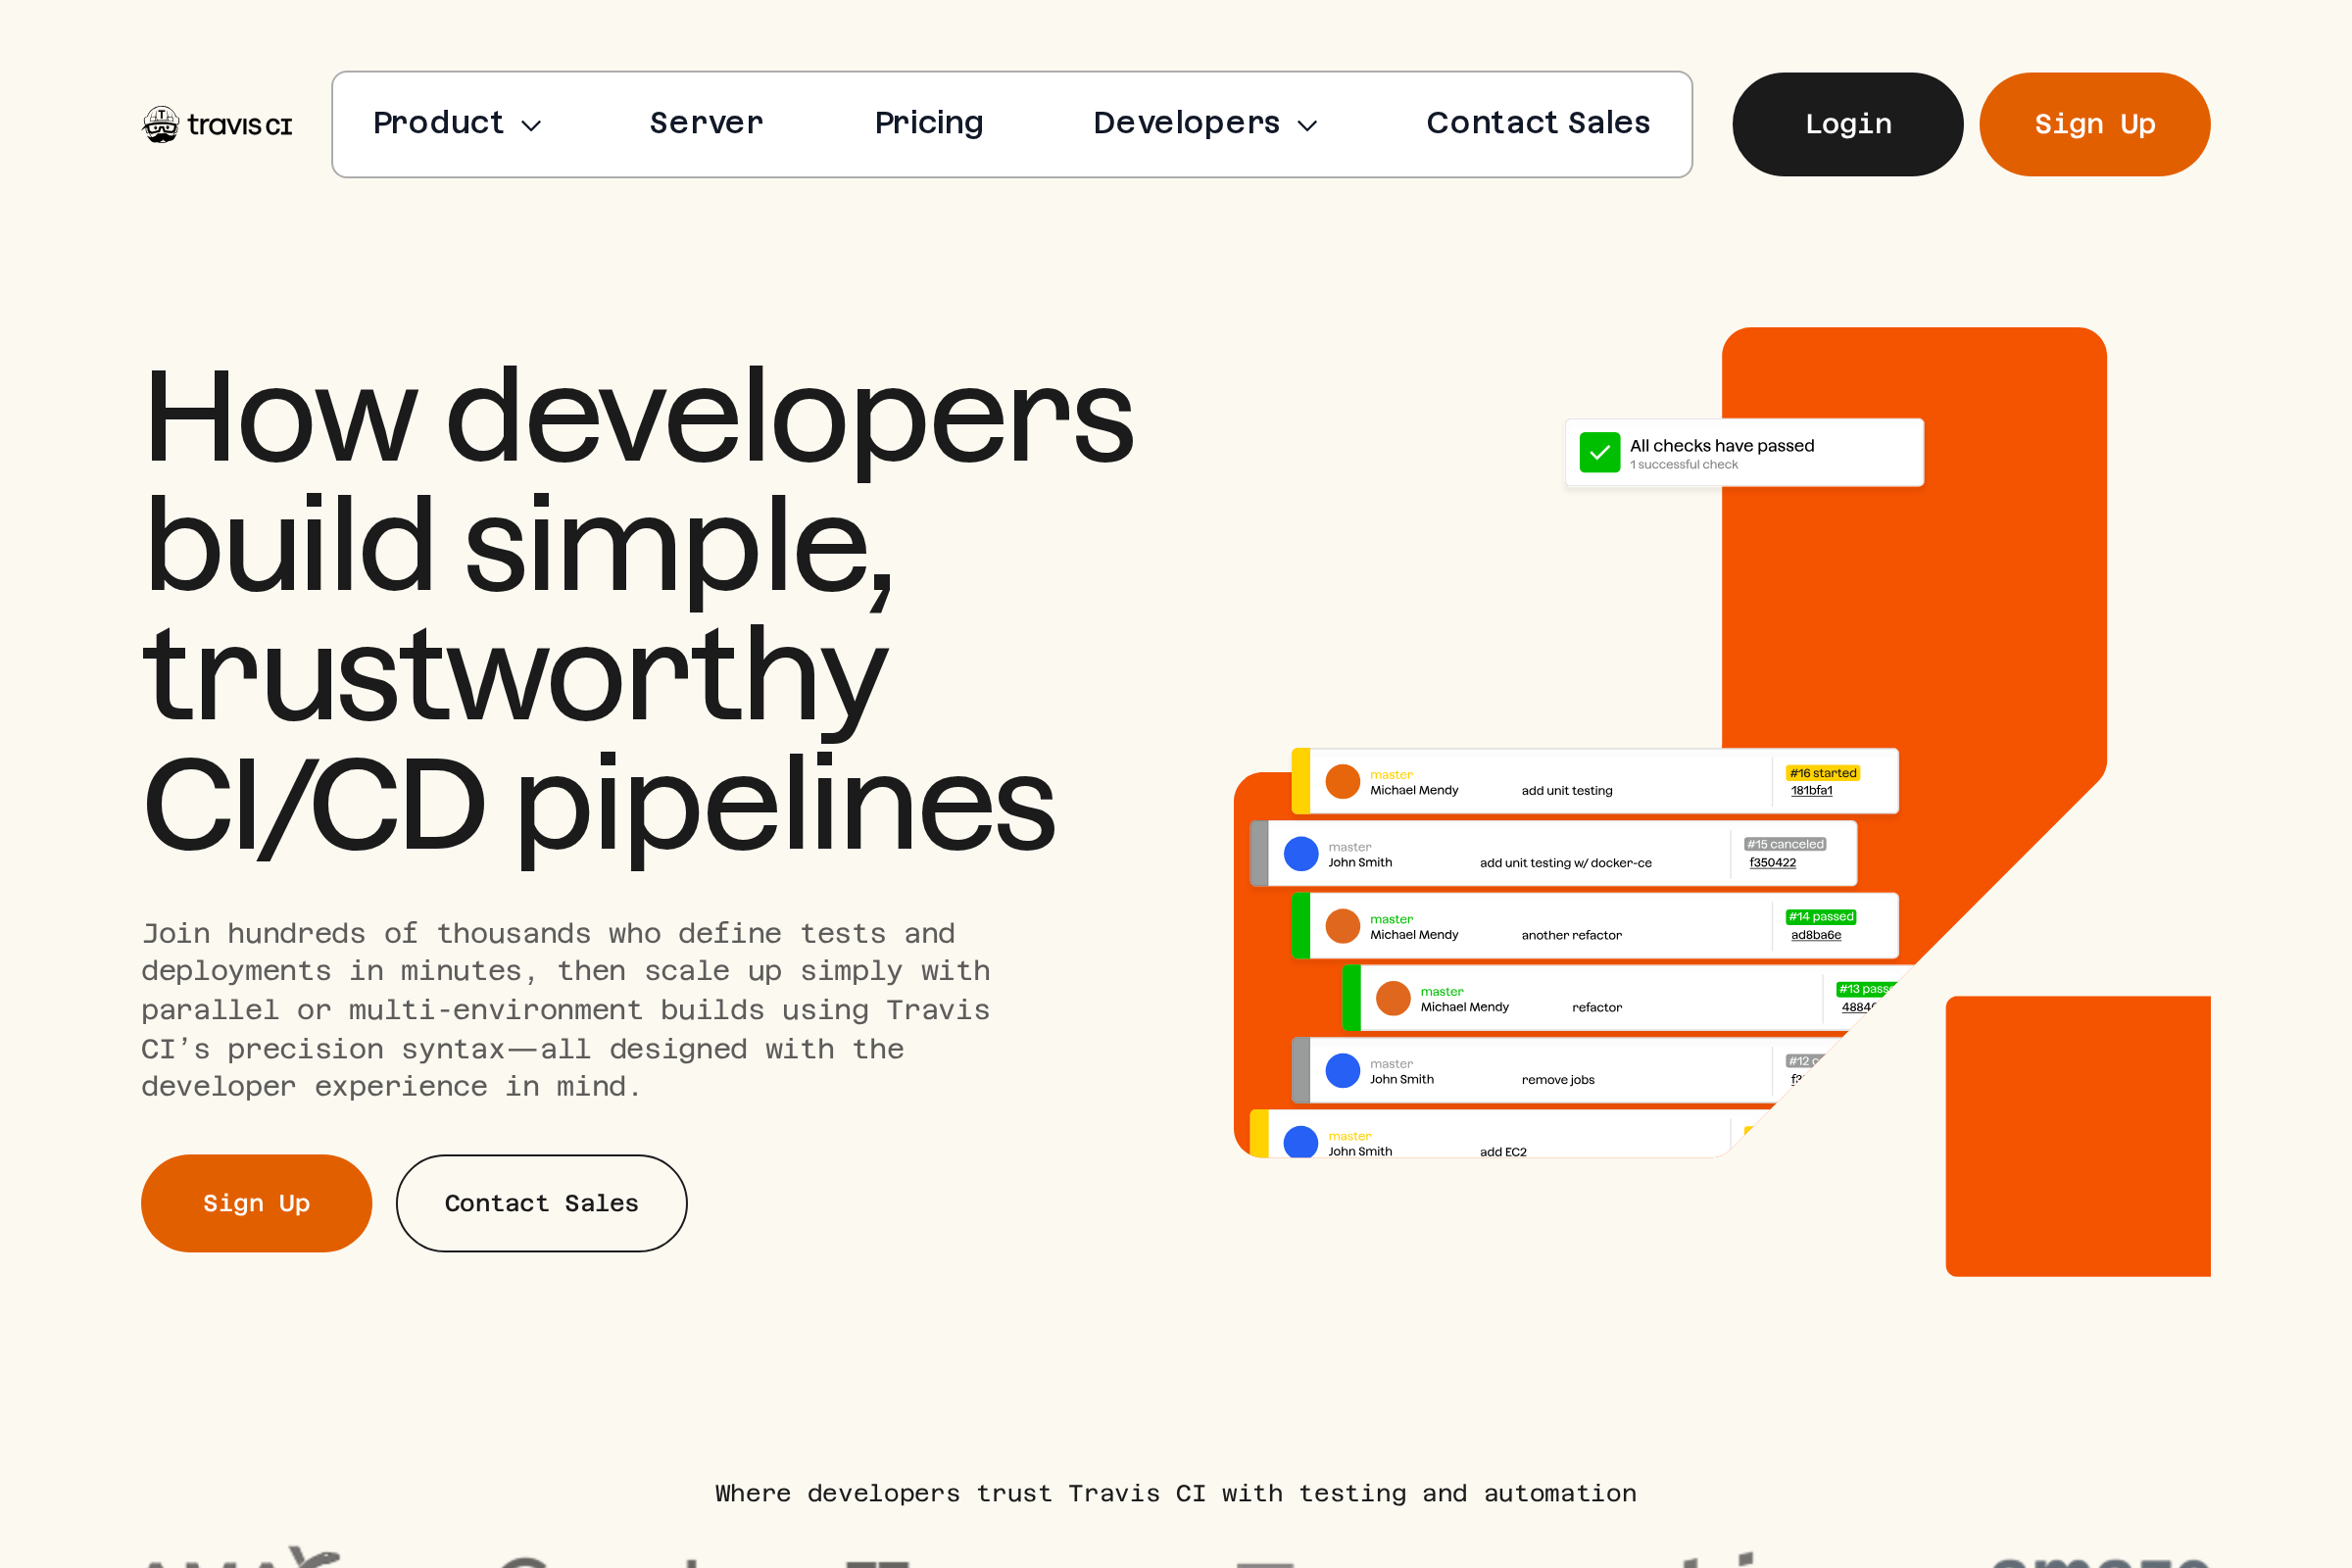
Task: Open commit hash ad8ba6e
Action: pos(1815,935)
